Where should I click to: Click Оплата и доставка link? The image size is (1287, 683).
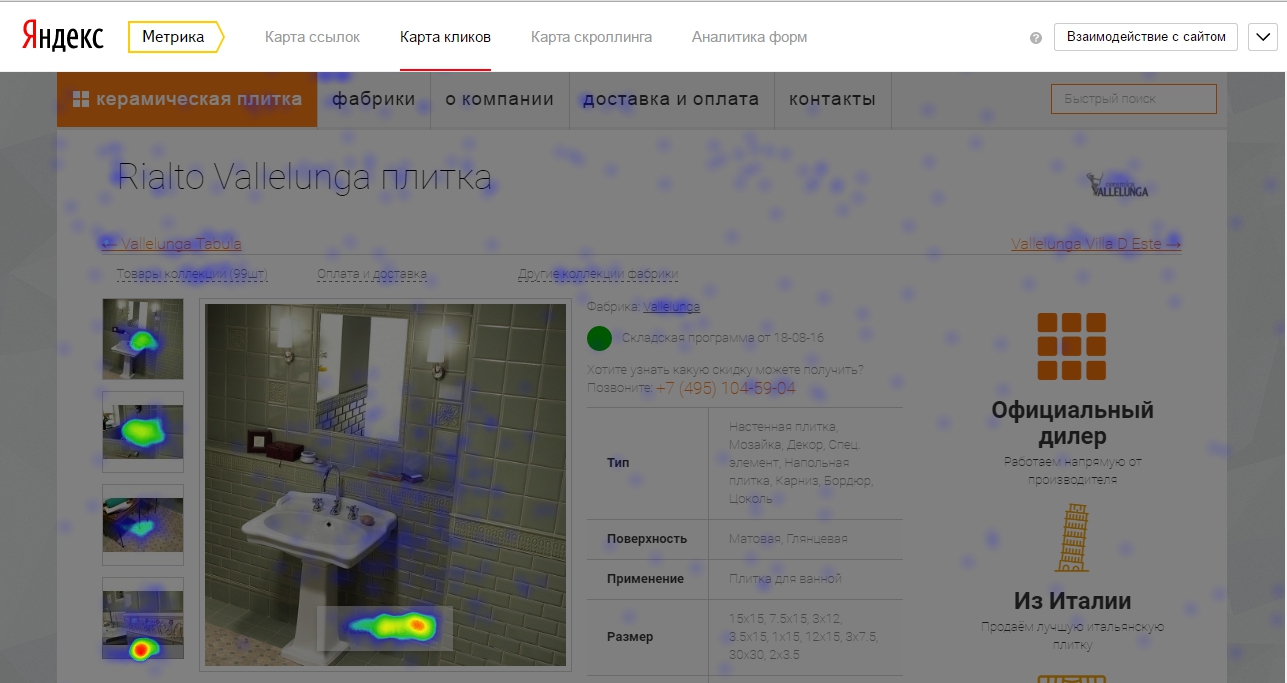click(372, 274)
